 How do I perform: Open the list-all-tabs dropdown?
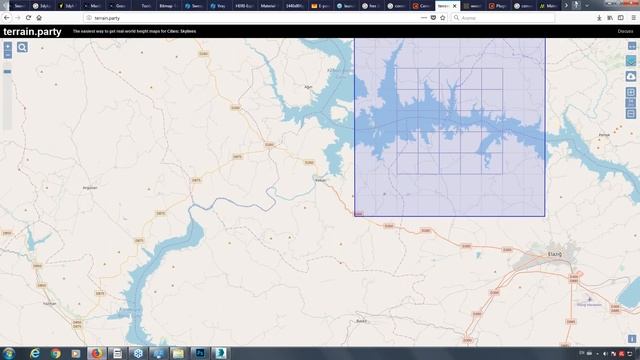[587, 6]
